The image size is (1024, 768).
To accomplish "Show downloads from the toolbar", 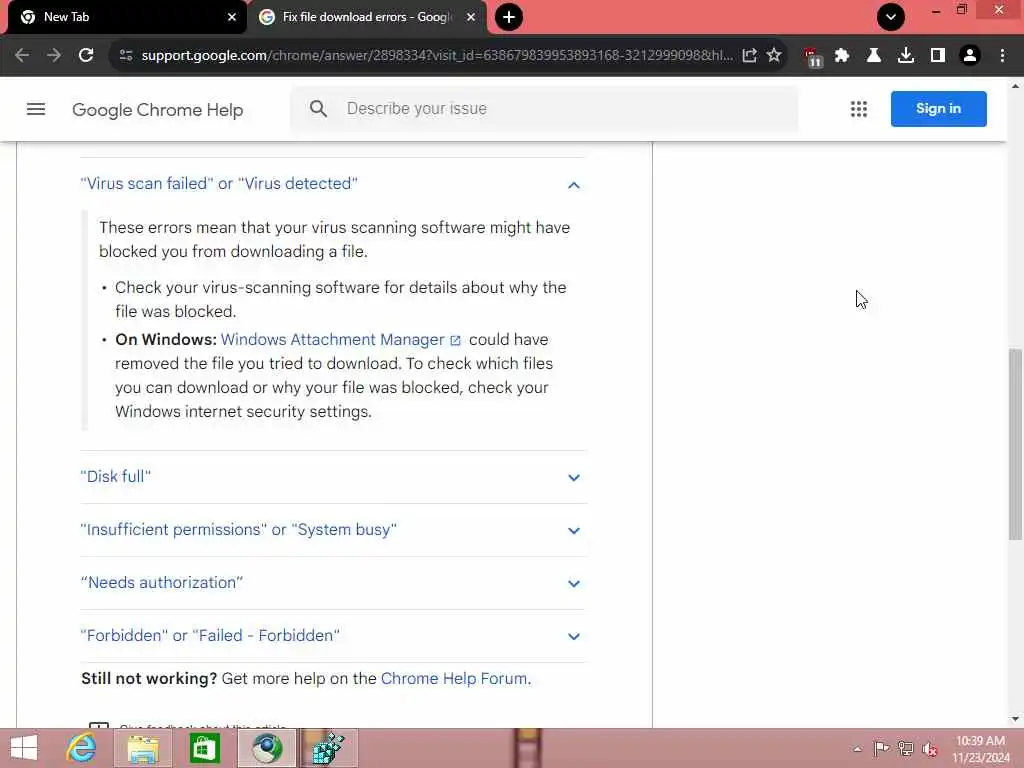I will pyautogui.click(x=905, y=56).
